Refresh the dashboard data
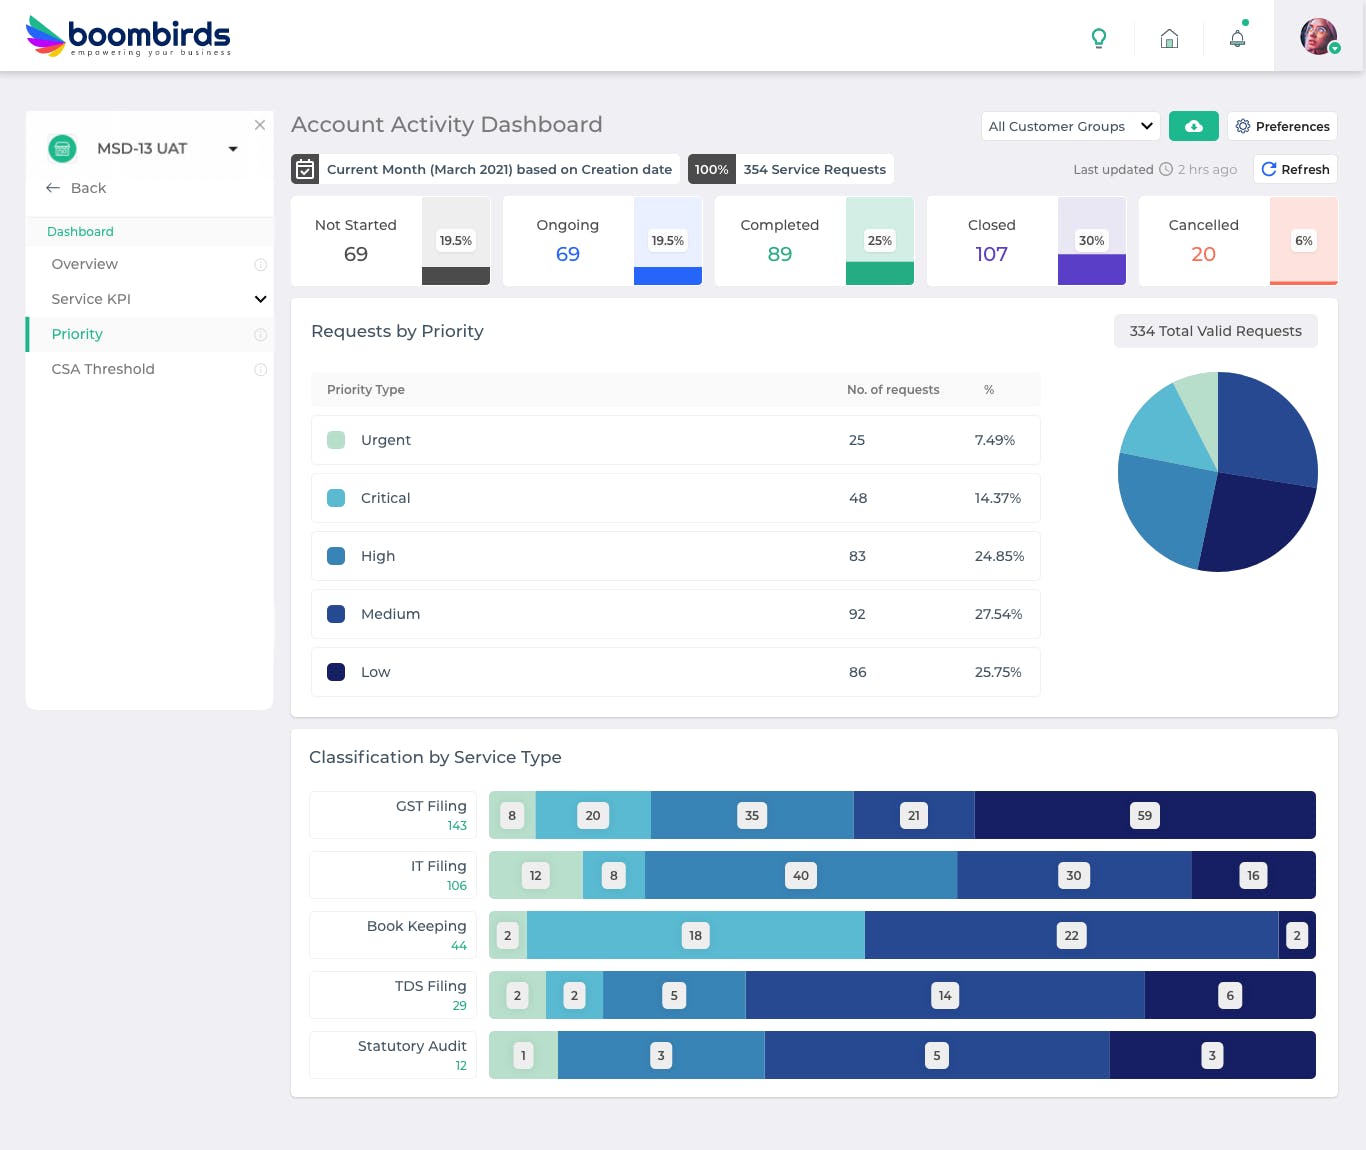 coord(1296,169)
